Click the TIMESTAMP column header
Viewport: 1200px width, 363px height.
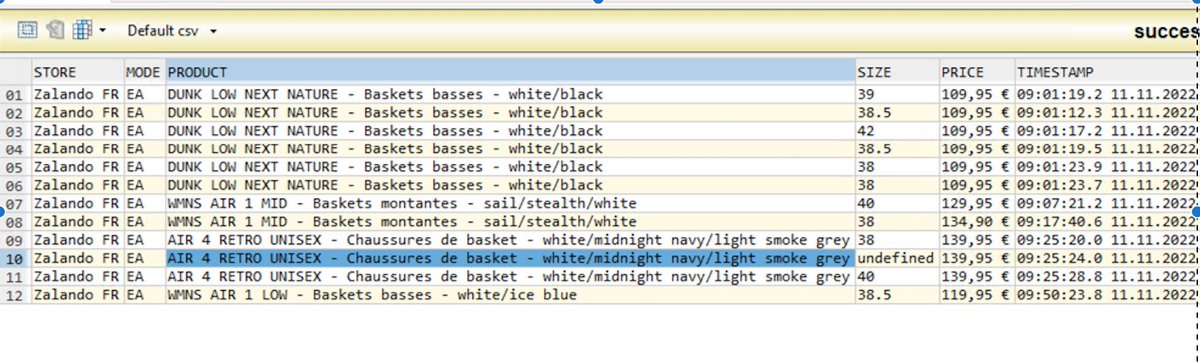(x=1107, y=72)
